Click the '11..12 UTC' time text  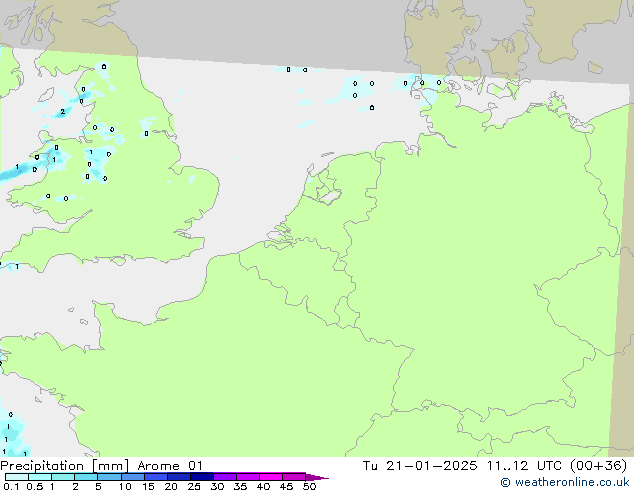[524, 466]
